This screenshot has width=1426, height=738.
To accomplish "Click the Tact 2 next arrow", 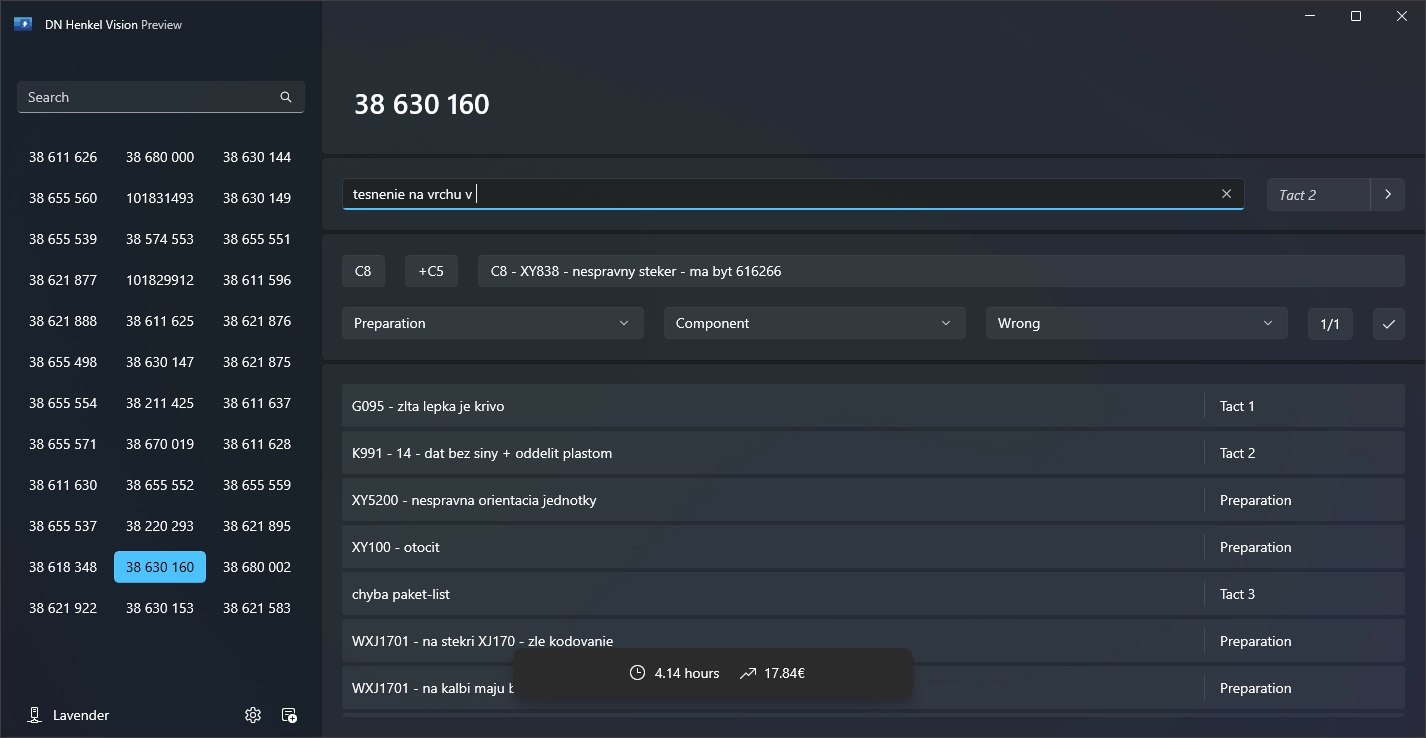I will tap(1387, 195).
